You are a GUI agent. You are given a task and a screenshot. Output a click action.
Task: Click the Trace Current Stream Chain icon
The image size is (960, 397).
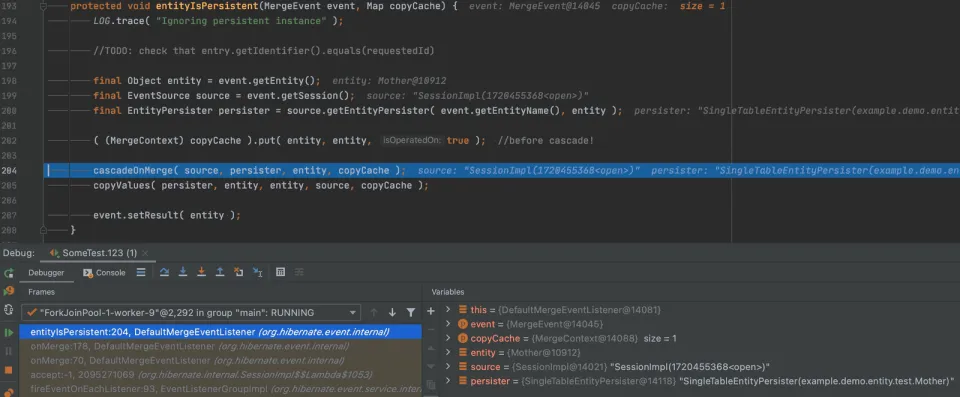click(x=299, y=272)
